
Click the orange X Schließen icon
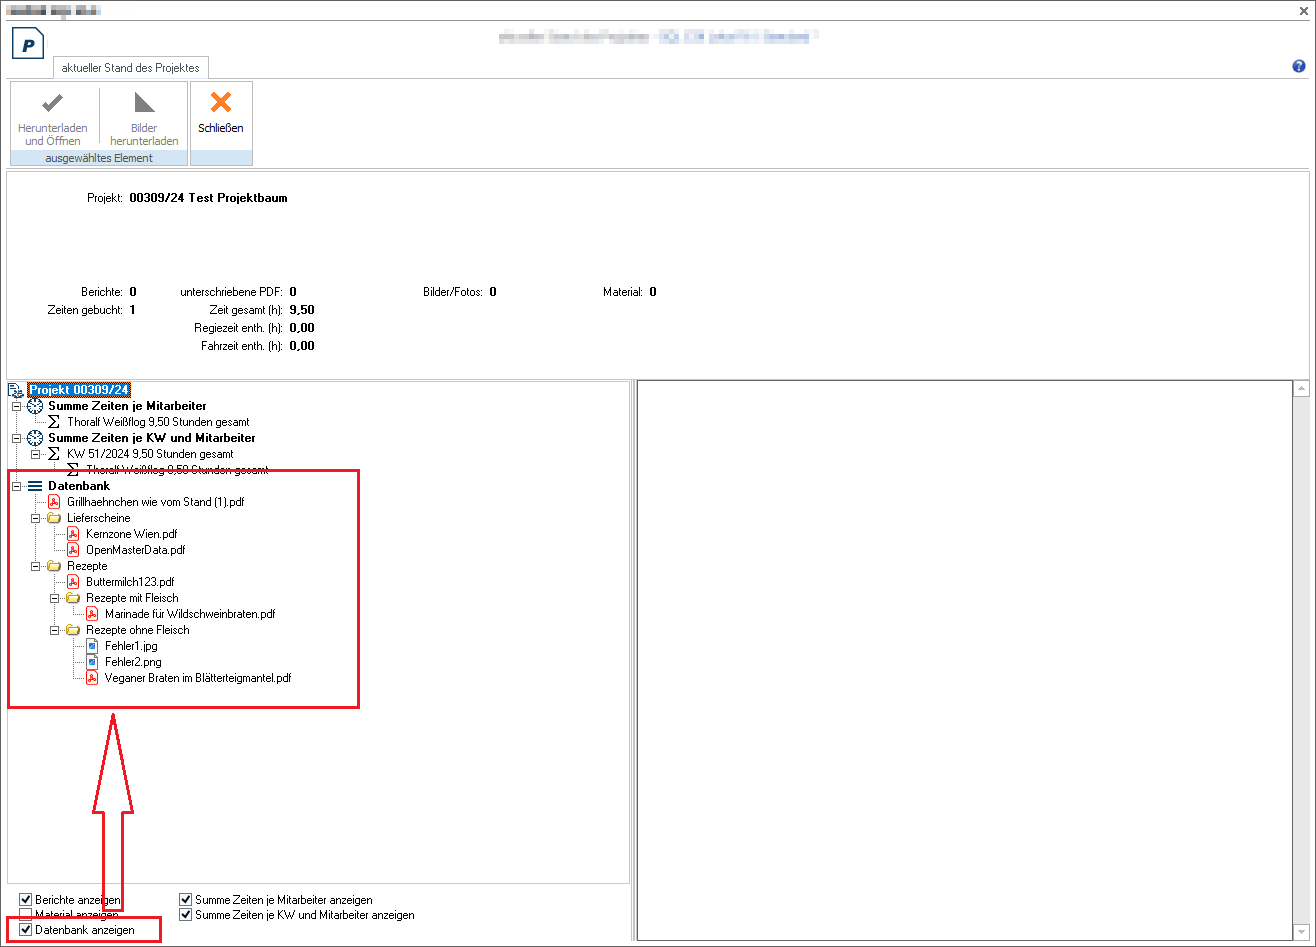pos(221,102)
